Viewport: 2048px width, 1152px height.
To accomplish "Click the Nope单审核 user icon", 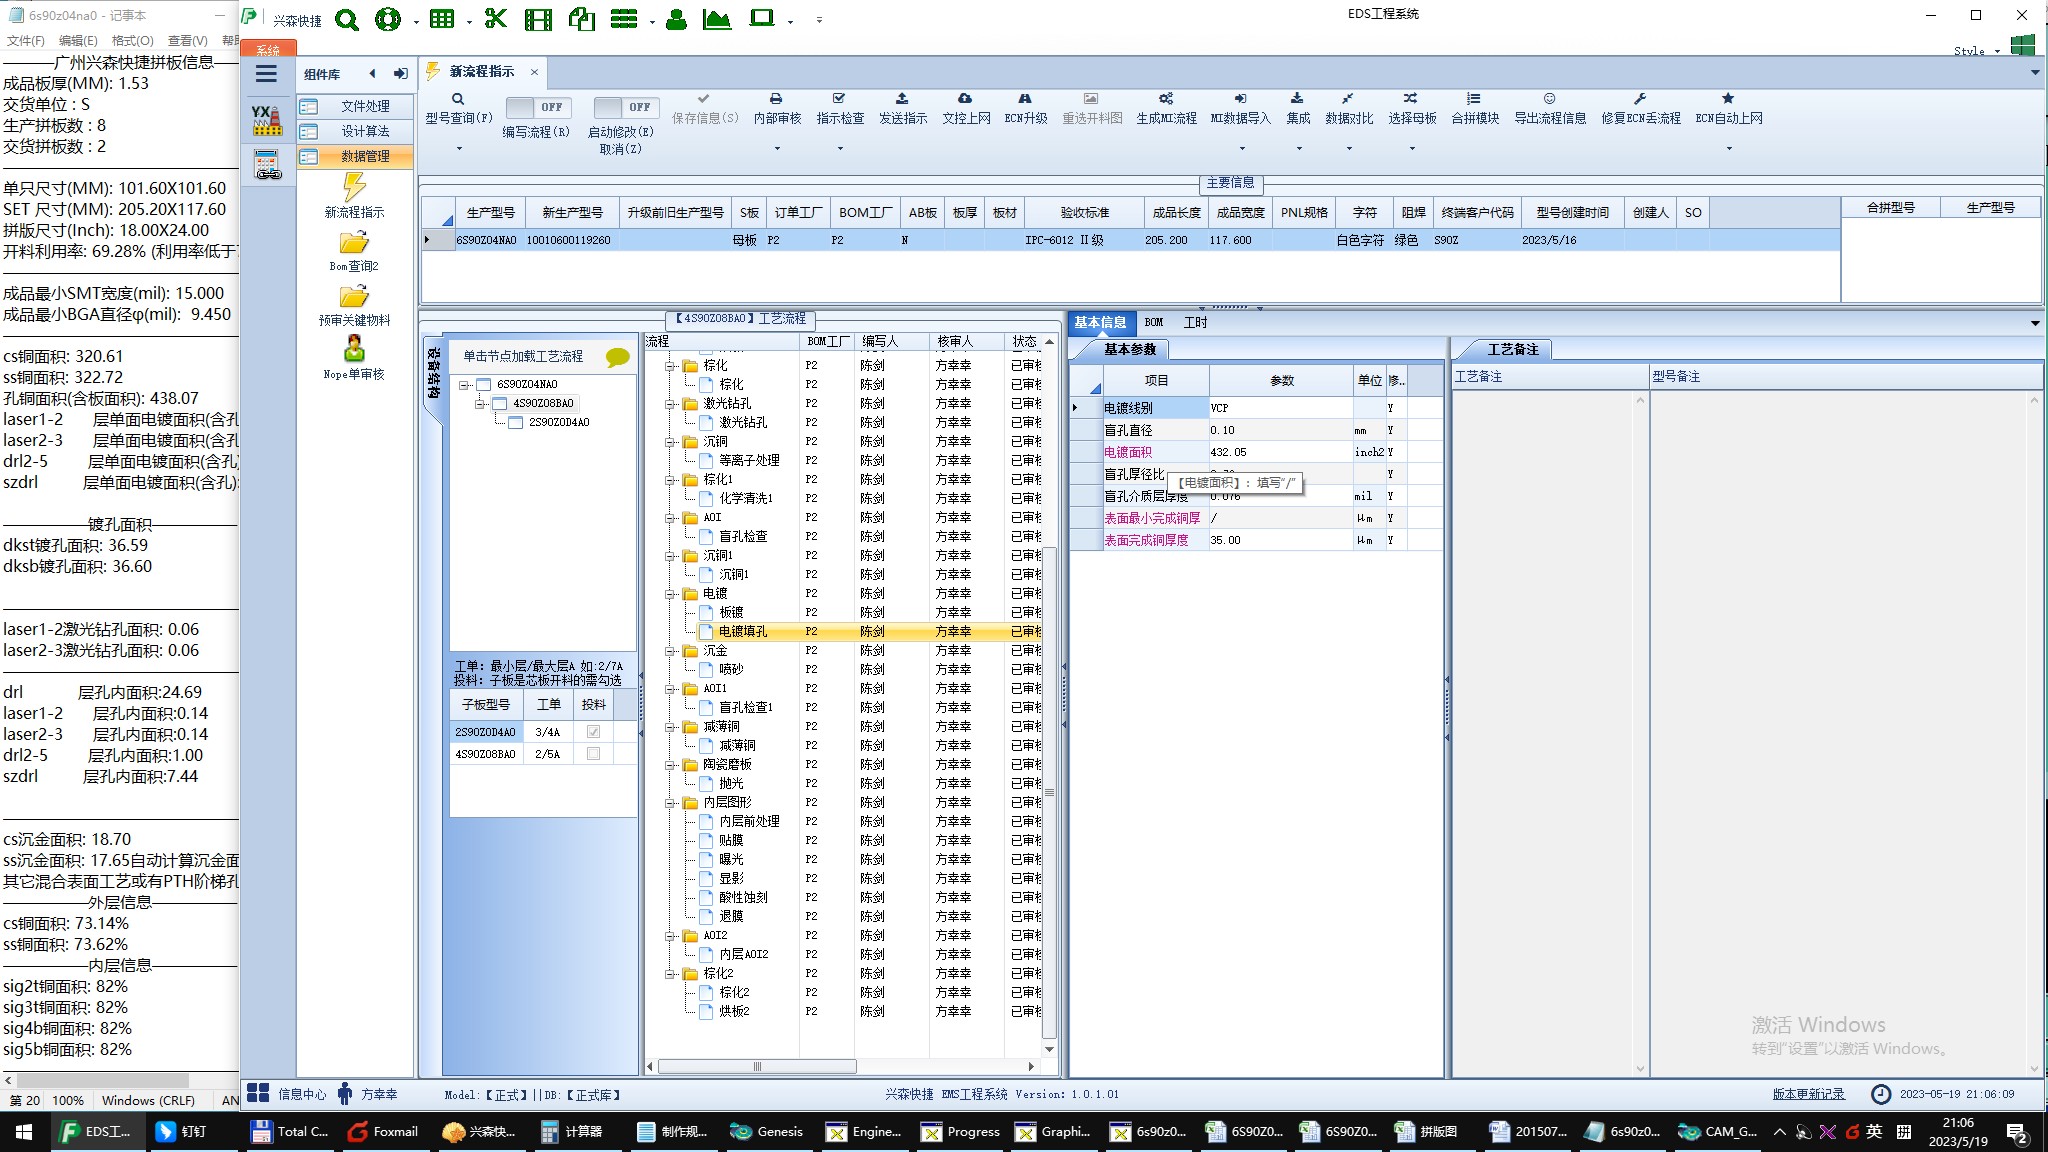I will pos(354,349).
